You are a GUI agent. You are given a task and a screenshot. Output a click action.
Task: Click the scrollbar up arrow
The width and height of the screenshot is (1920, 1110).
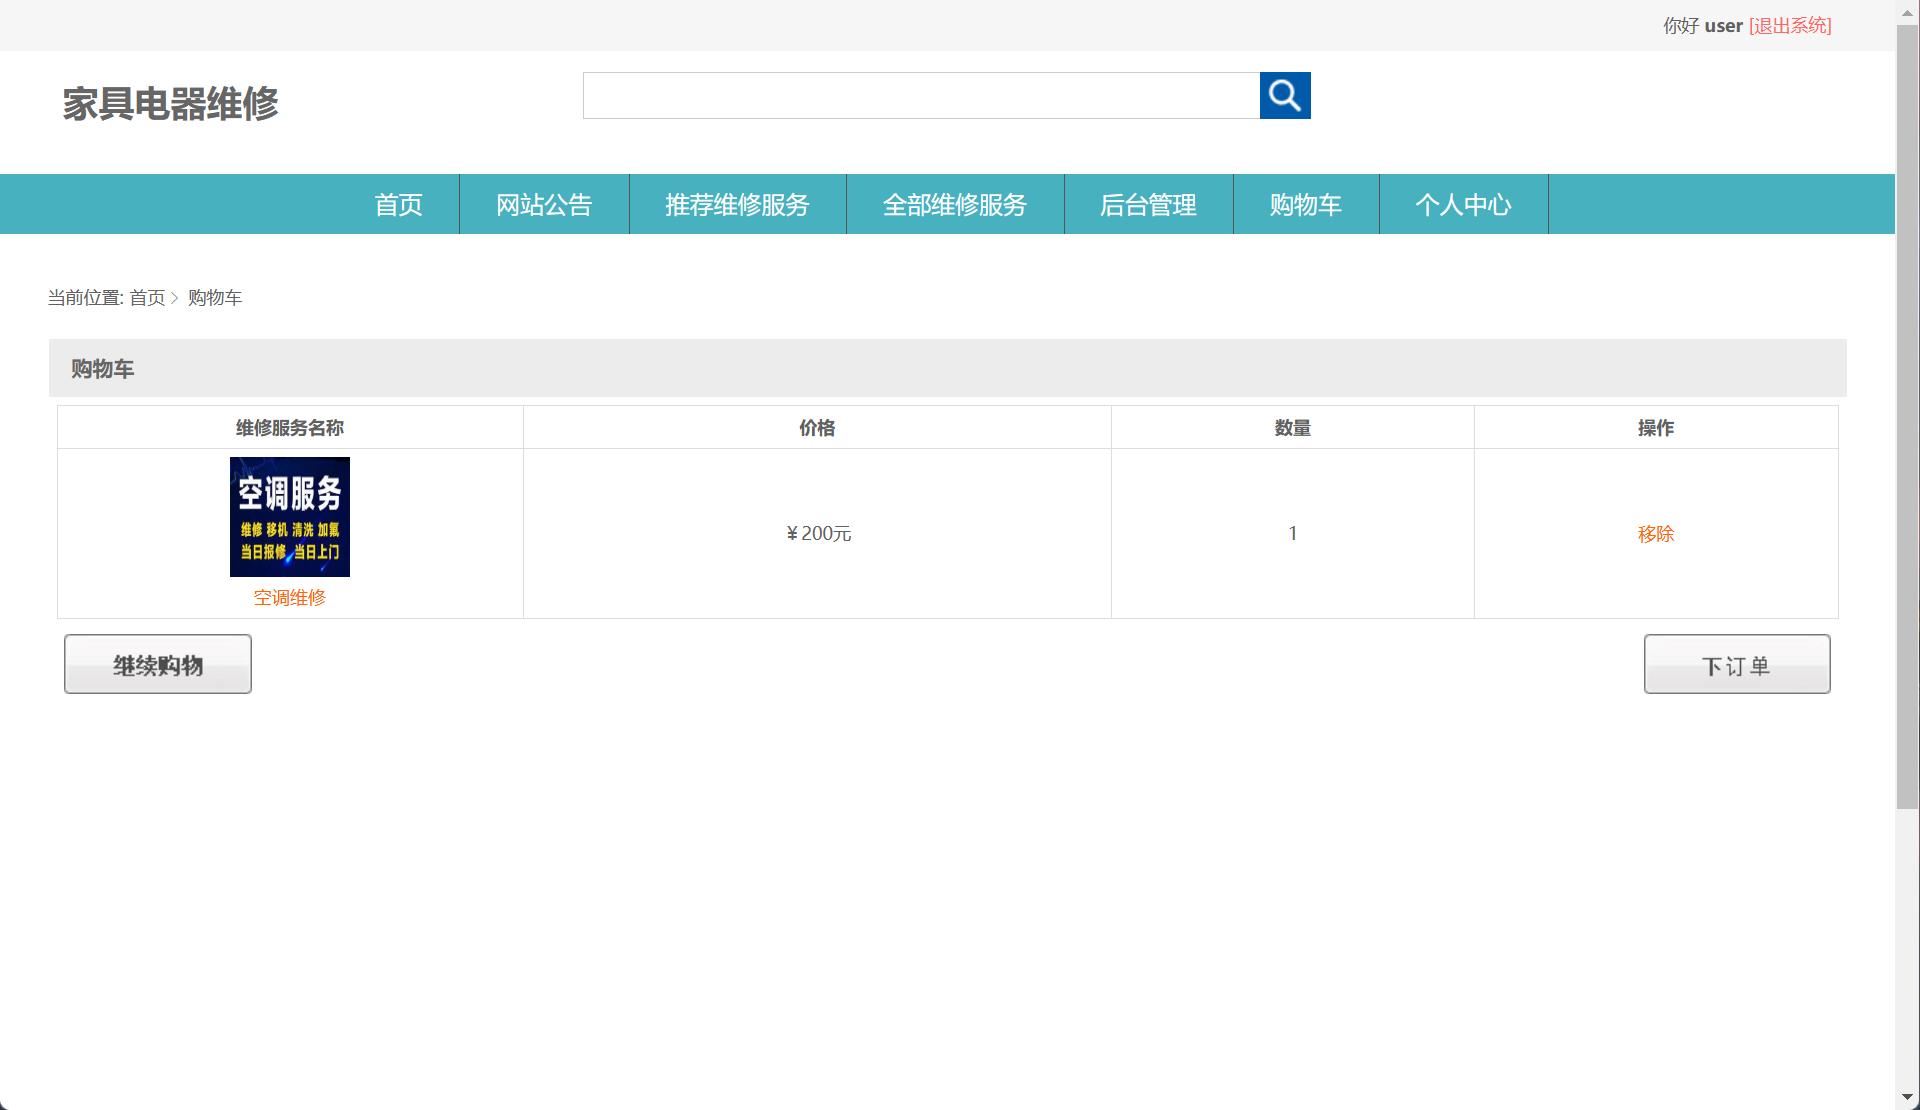(1908, 11)
